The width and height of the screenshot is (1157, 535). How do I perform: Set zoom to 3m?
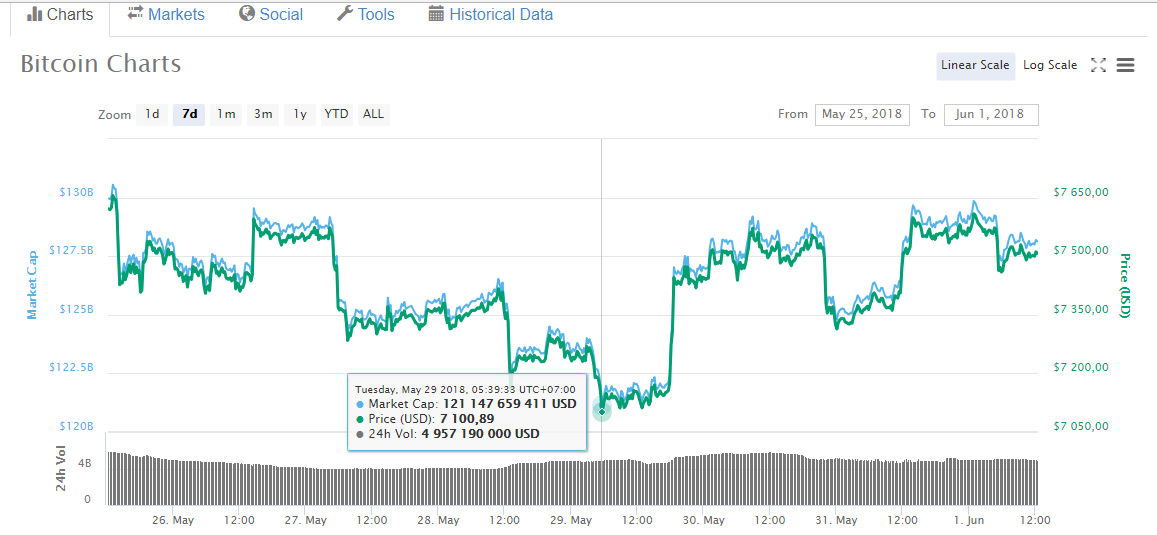(263, 114)
